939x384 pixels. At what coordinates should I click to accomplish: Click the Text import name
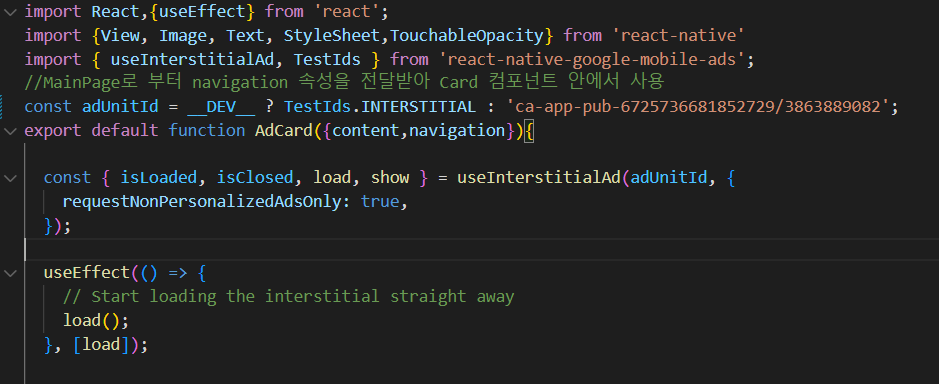click(246, 35)
